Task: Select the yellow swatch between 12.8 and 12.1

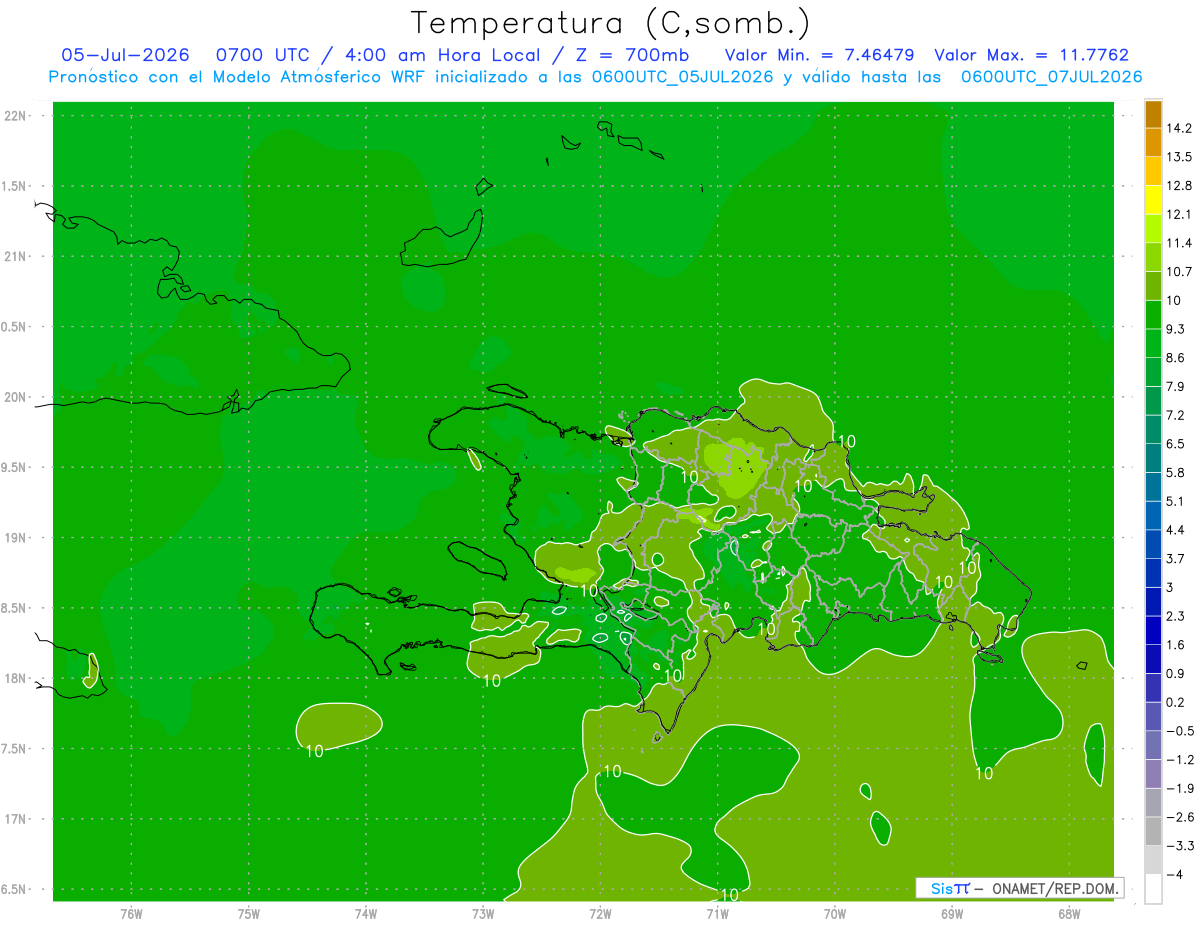Action: coord(1153,200)
